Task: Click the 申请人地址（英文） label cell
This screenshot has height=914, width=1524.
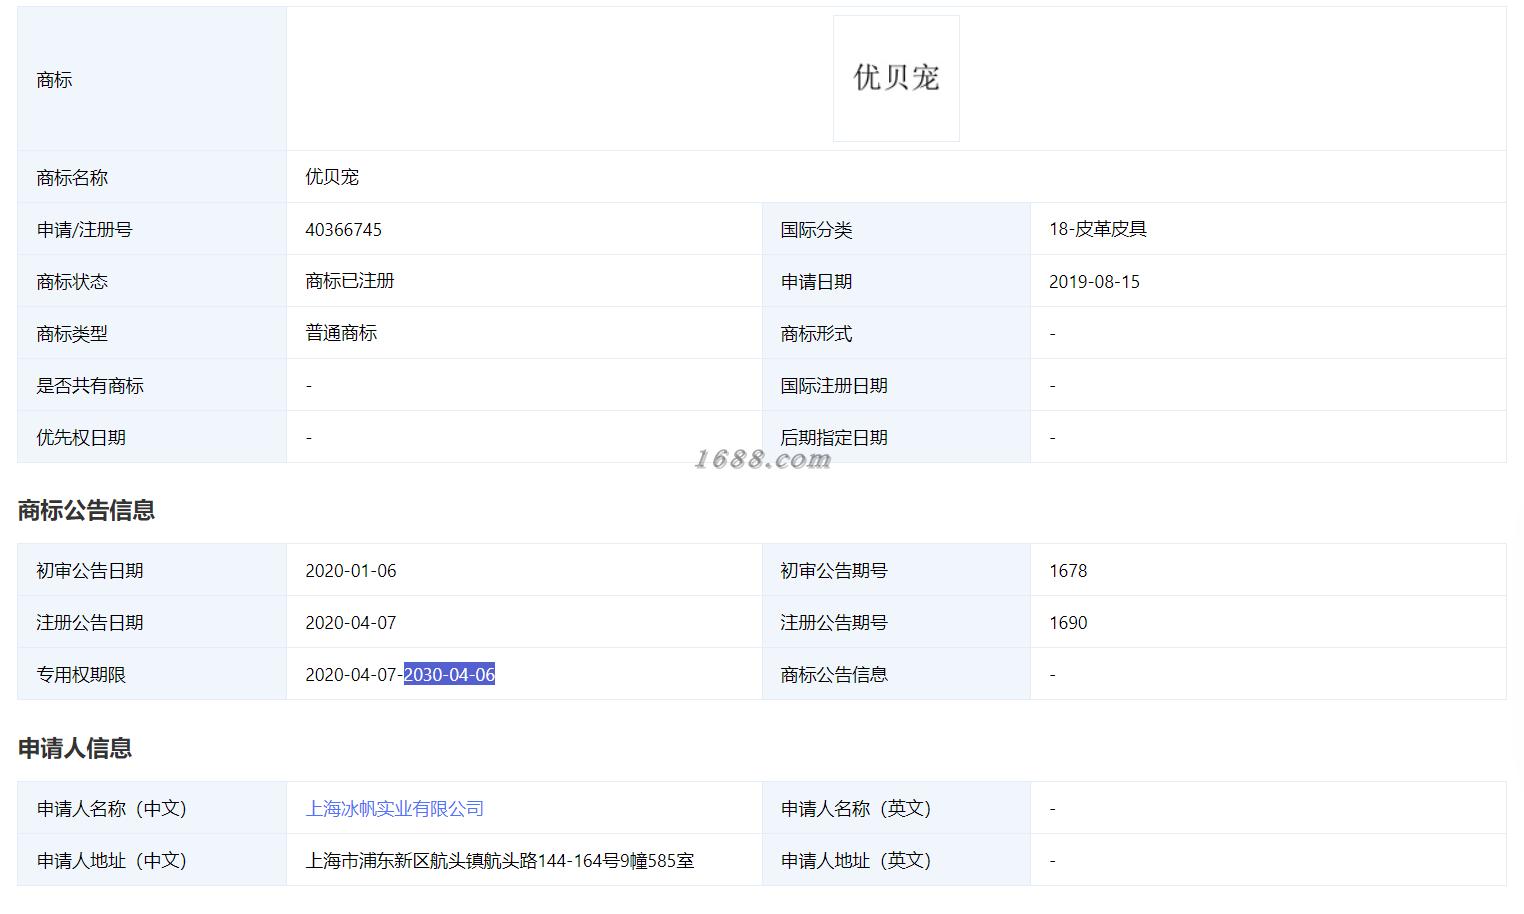Action: point(896,860)
